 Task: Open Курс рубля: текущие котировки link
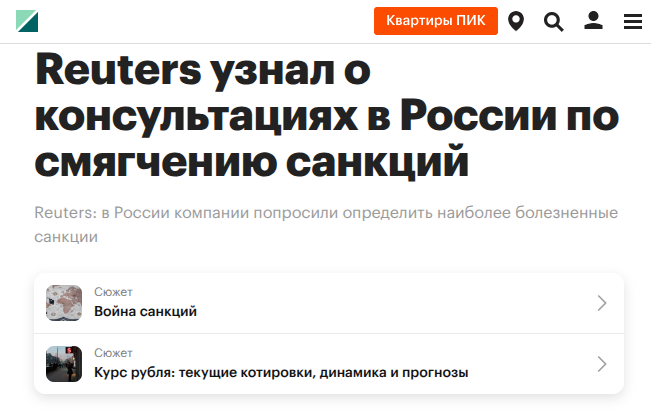coord(281,372)
